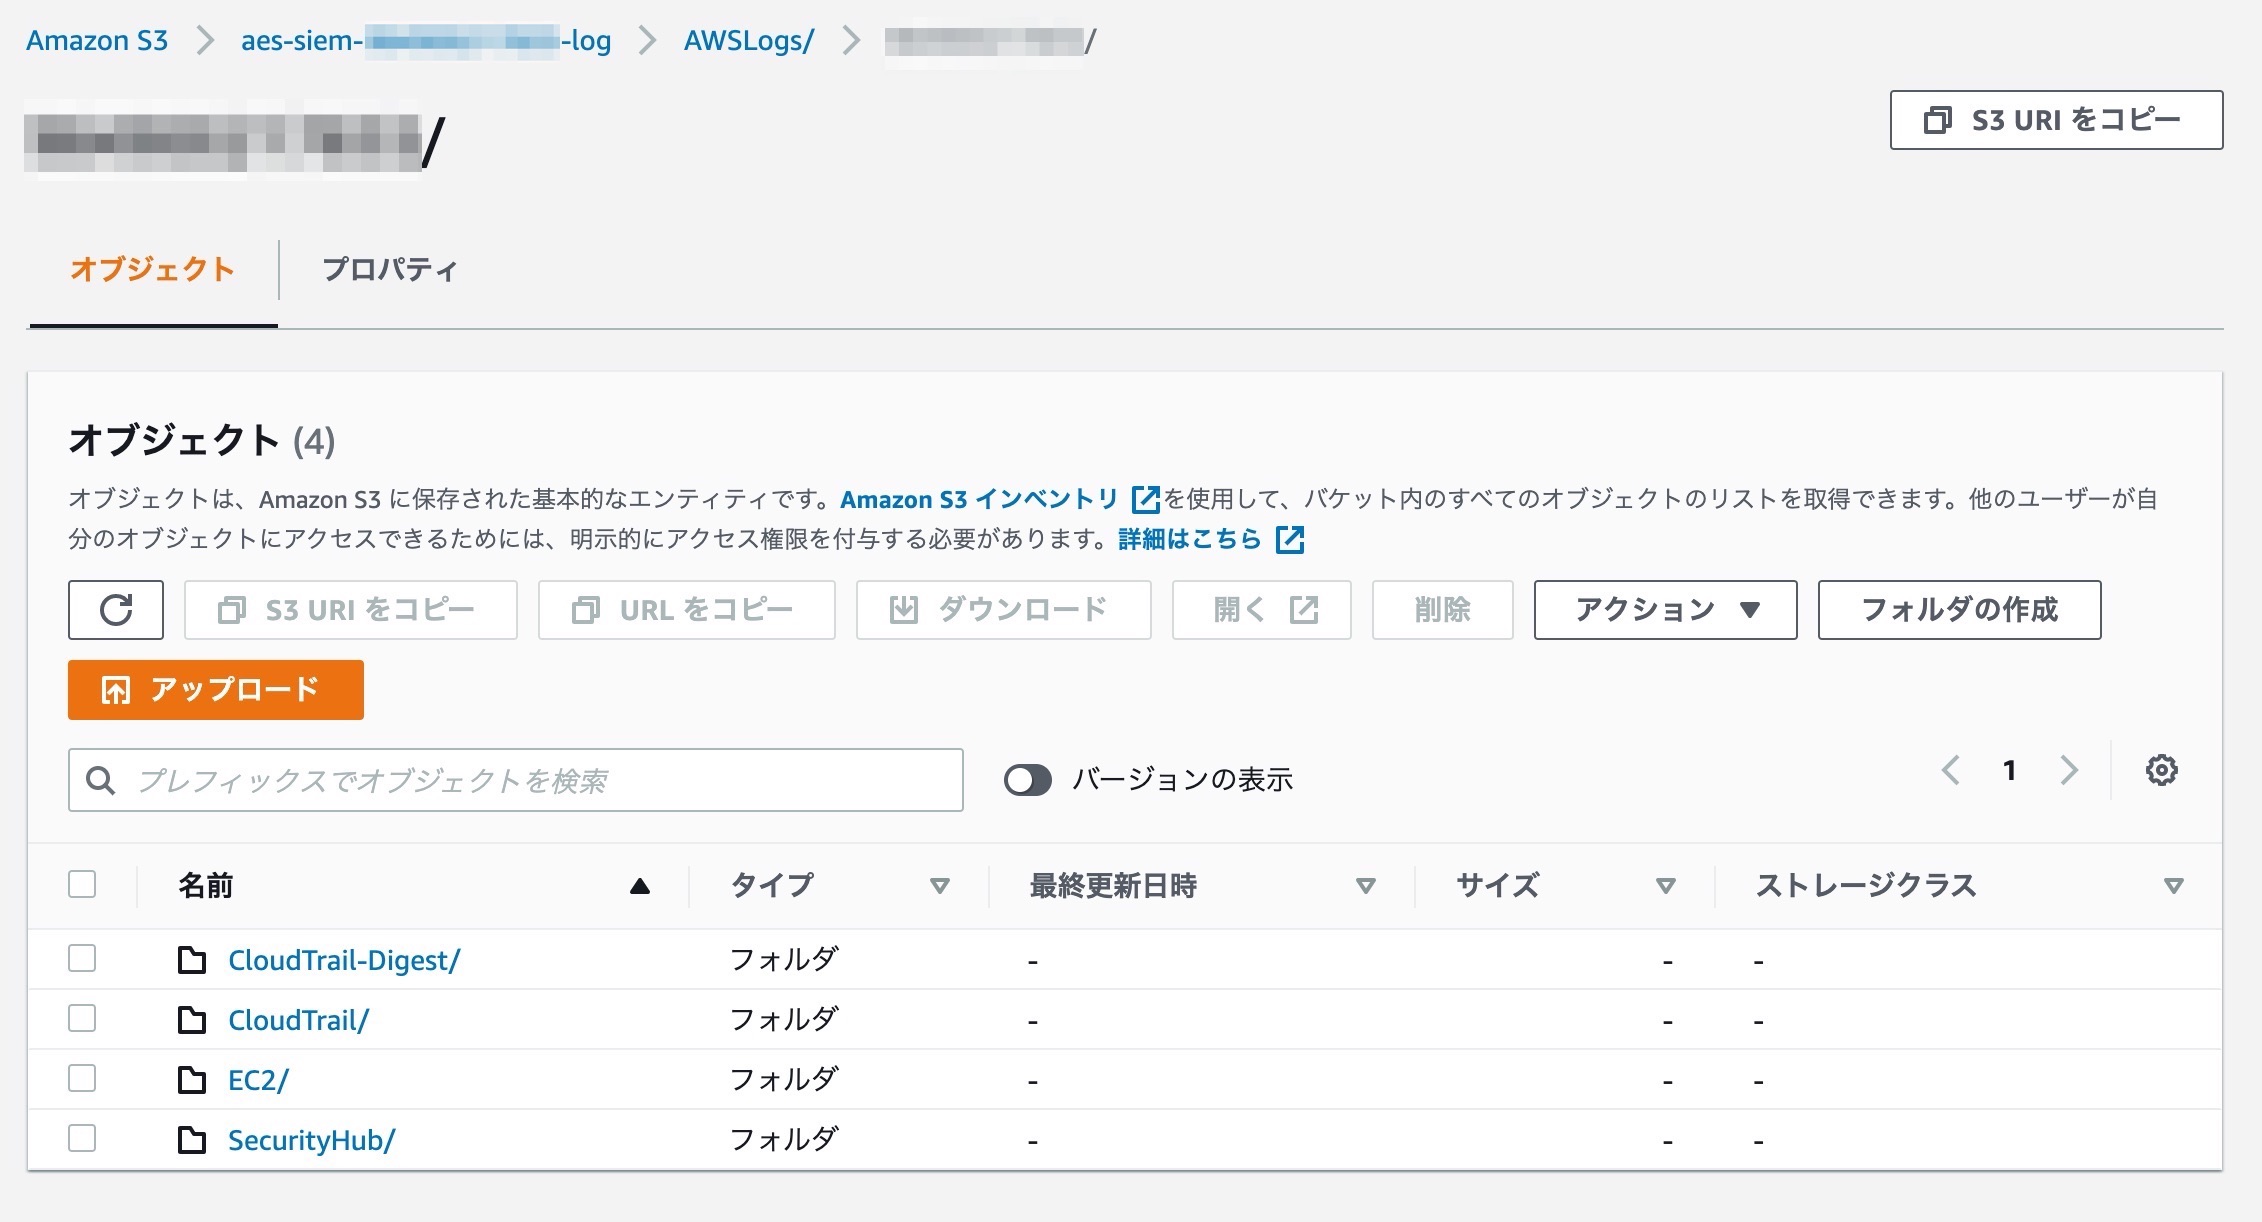Screen dimensions: 2262x1222
Task: Sort by 最終更新日時 column arrow
Action: pyautogui.click(x=1365, y=886)
